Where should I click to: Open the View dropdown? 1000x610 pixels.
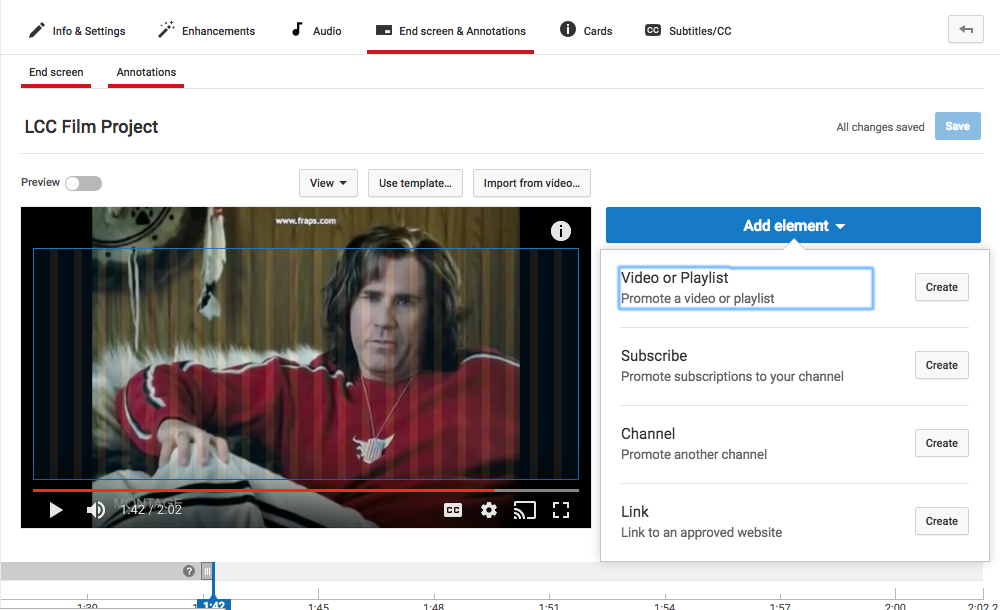click(328, 183)
